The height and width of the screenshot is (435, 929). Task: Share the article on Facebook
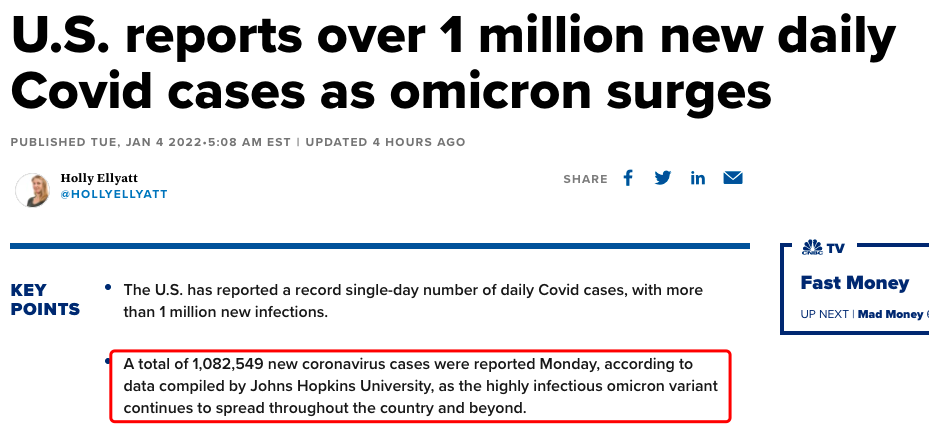[628, 178]
